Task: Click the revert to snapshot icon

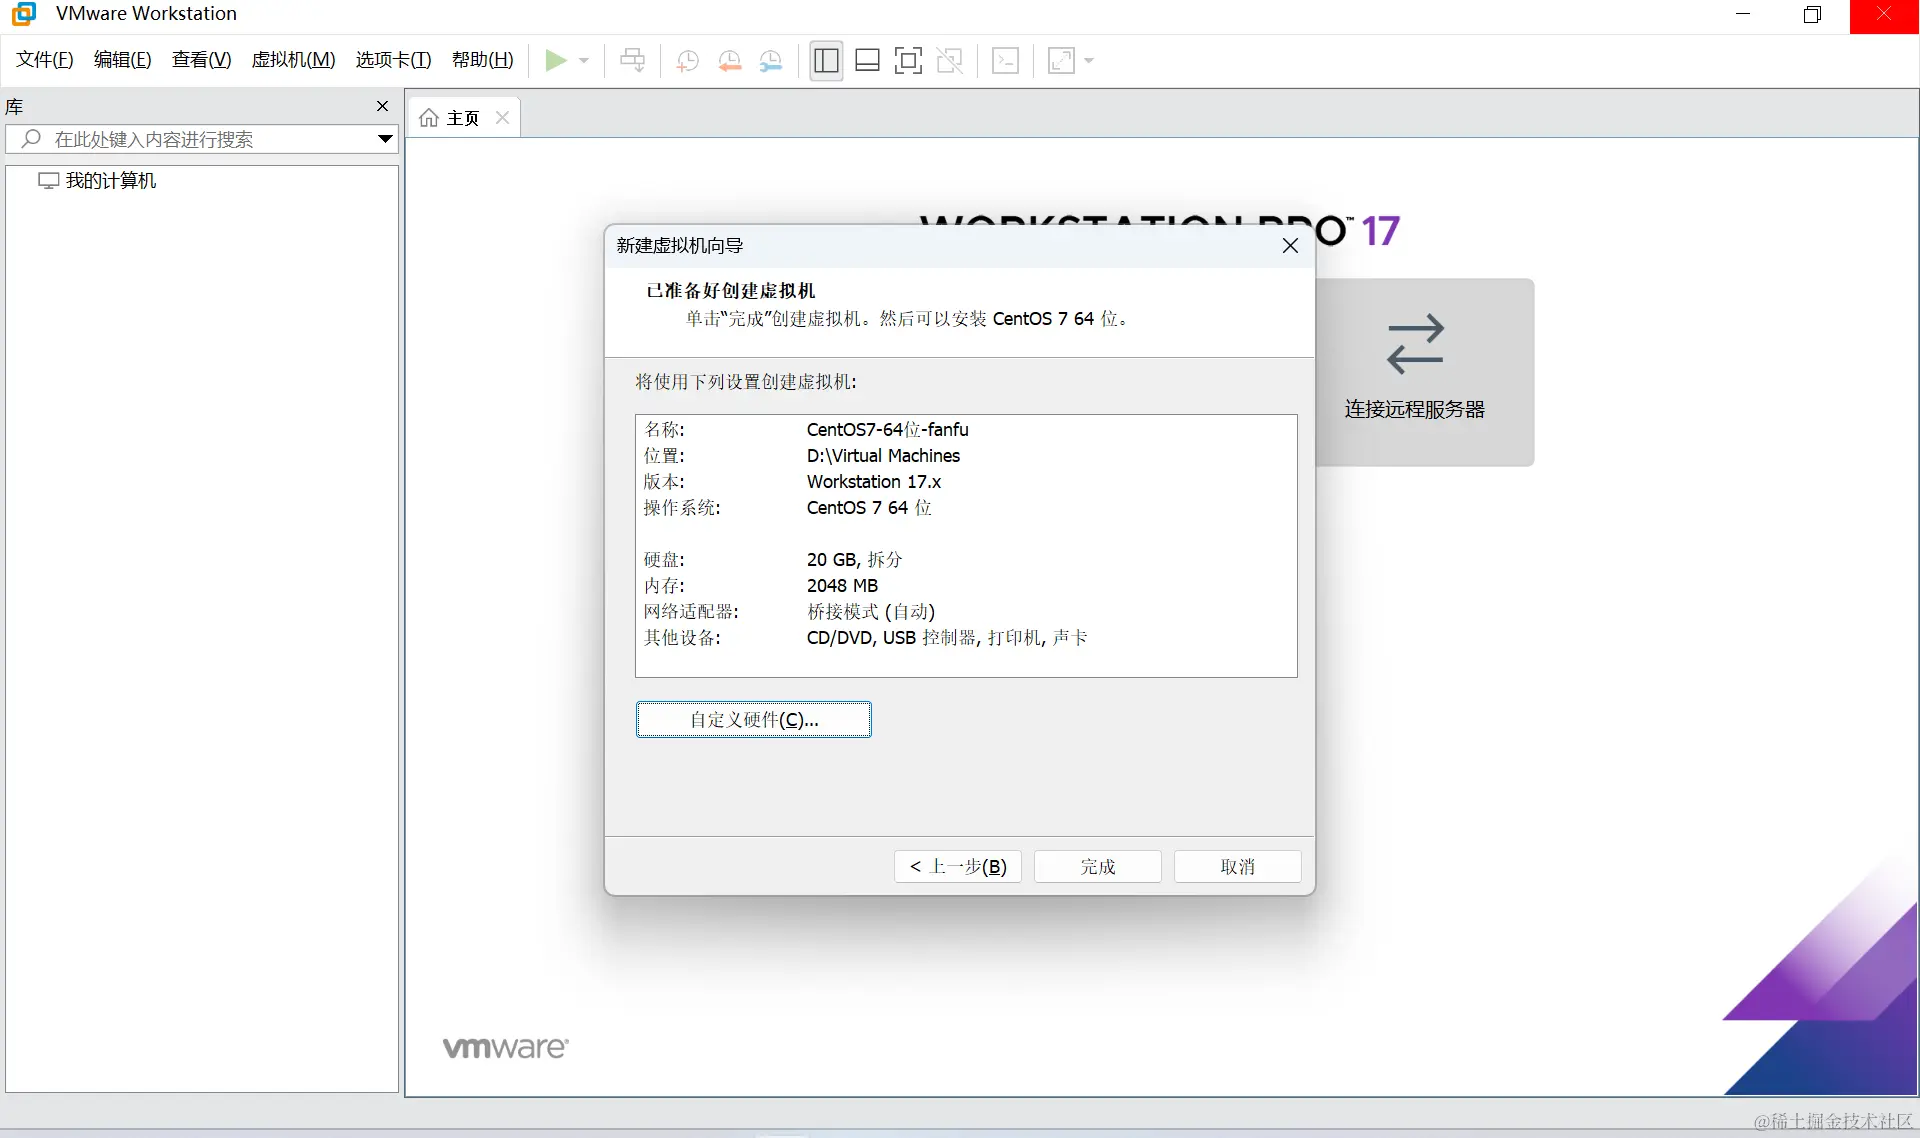Action: click(729, 61)
